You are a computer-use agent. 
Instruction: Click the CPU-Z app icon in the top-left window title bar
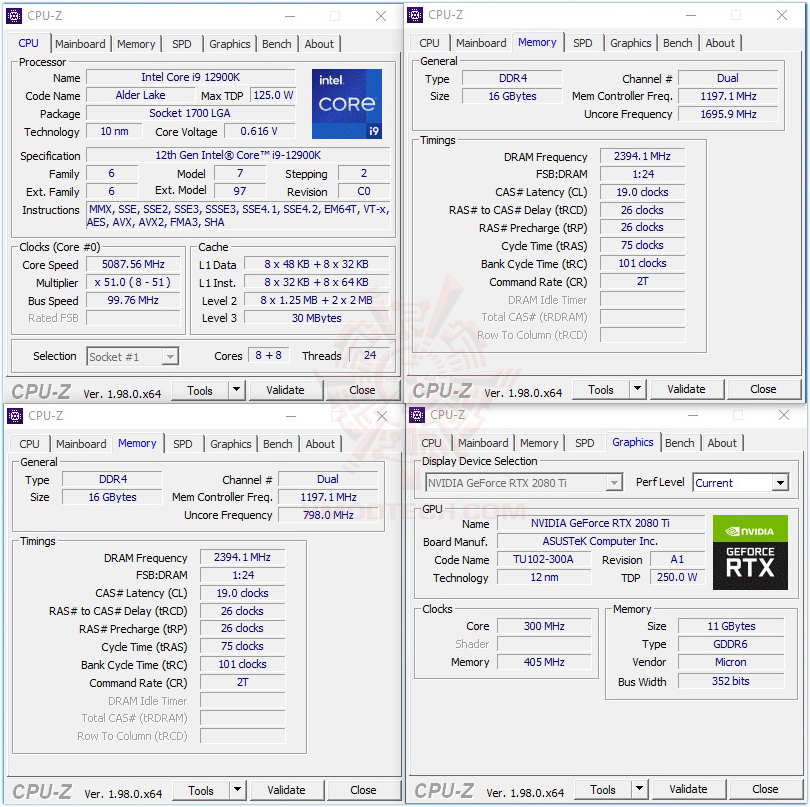14,16
